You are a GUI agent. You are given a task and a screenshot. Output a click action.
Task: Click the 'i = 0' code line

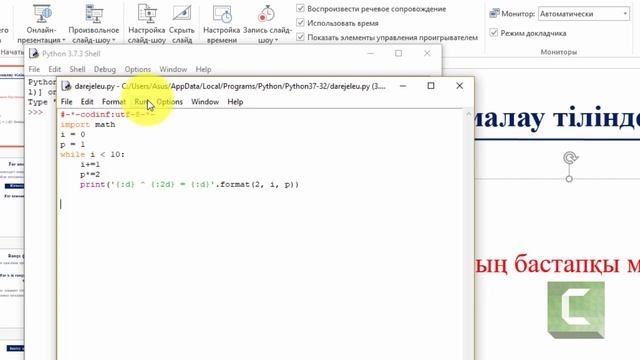point(73,134)
